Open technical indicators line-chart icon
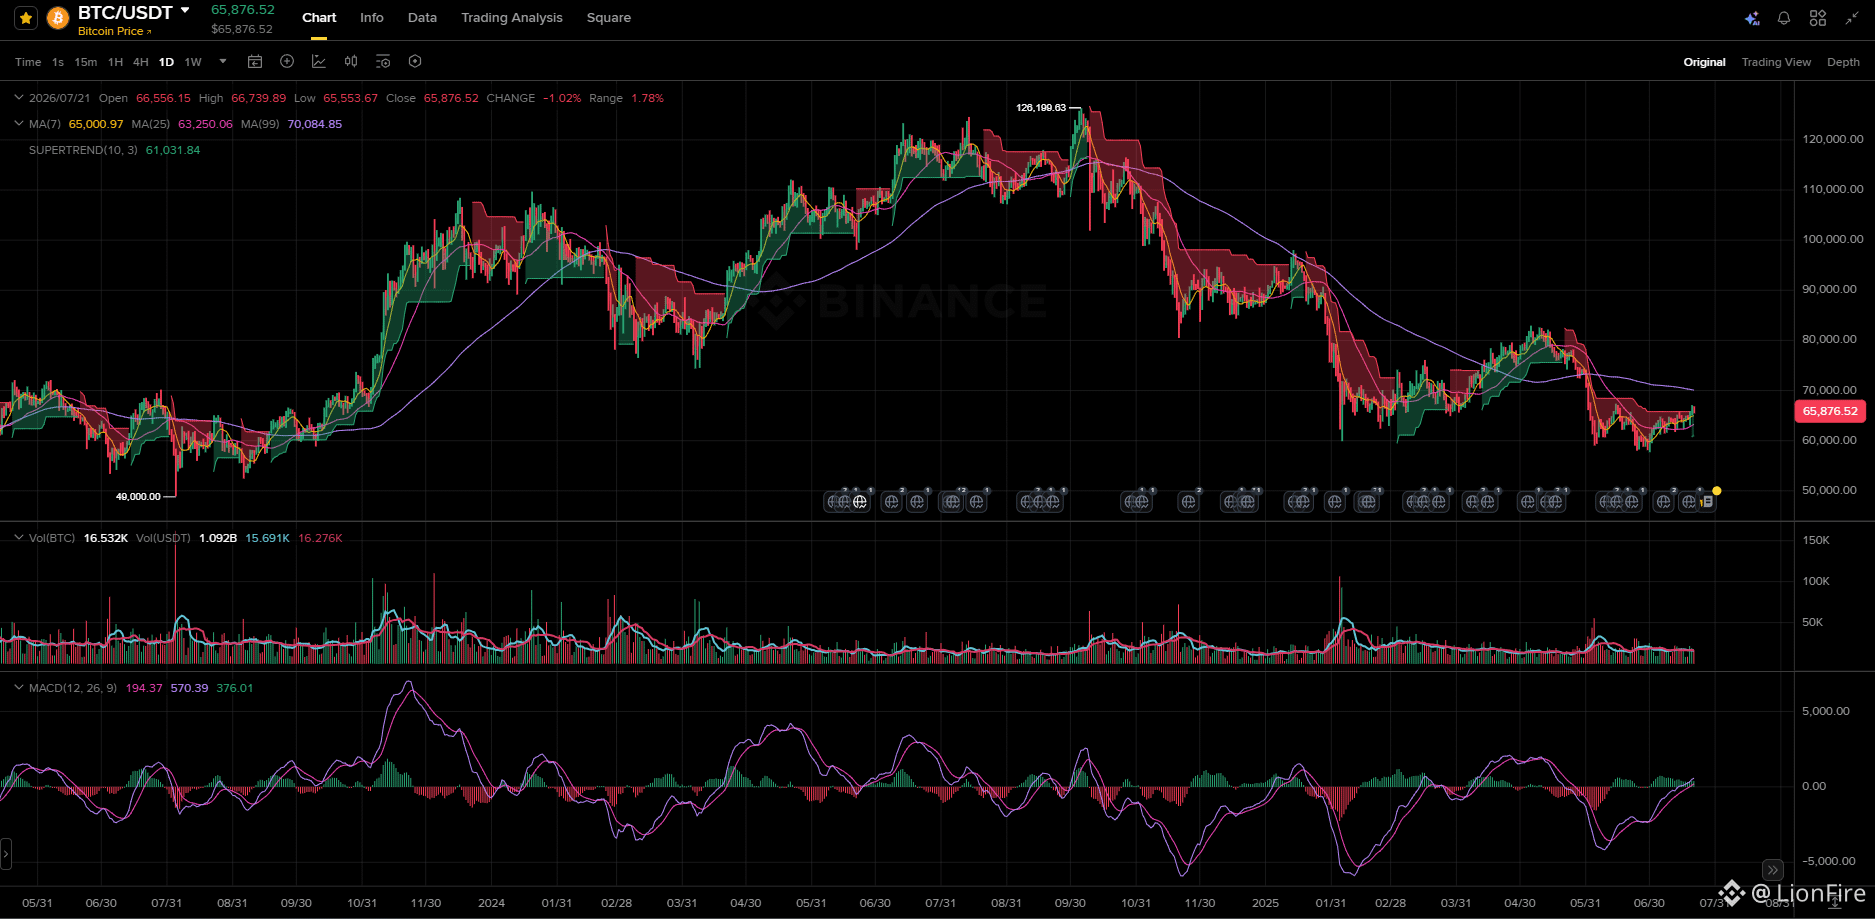 (x=319, y=62)
